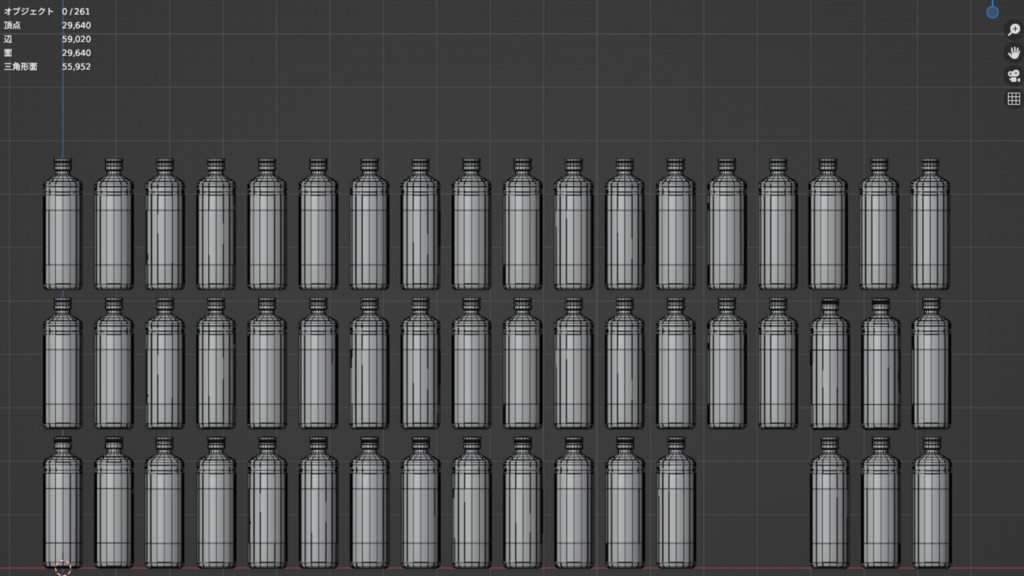Select the rightmost bottle in the bottom row
Screen dimensions: 1024x576
(x=930, y=510)
